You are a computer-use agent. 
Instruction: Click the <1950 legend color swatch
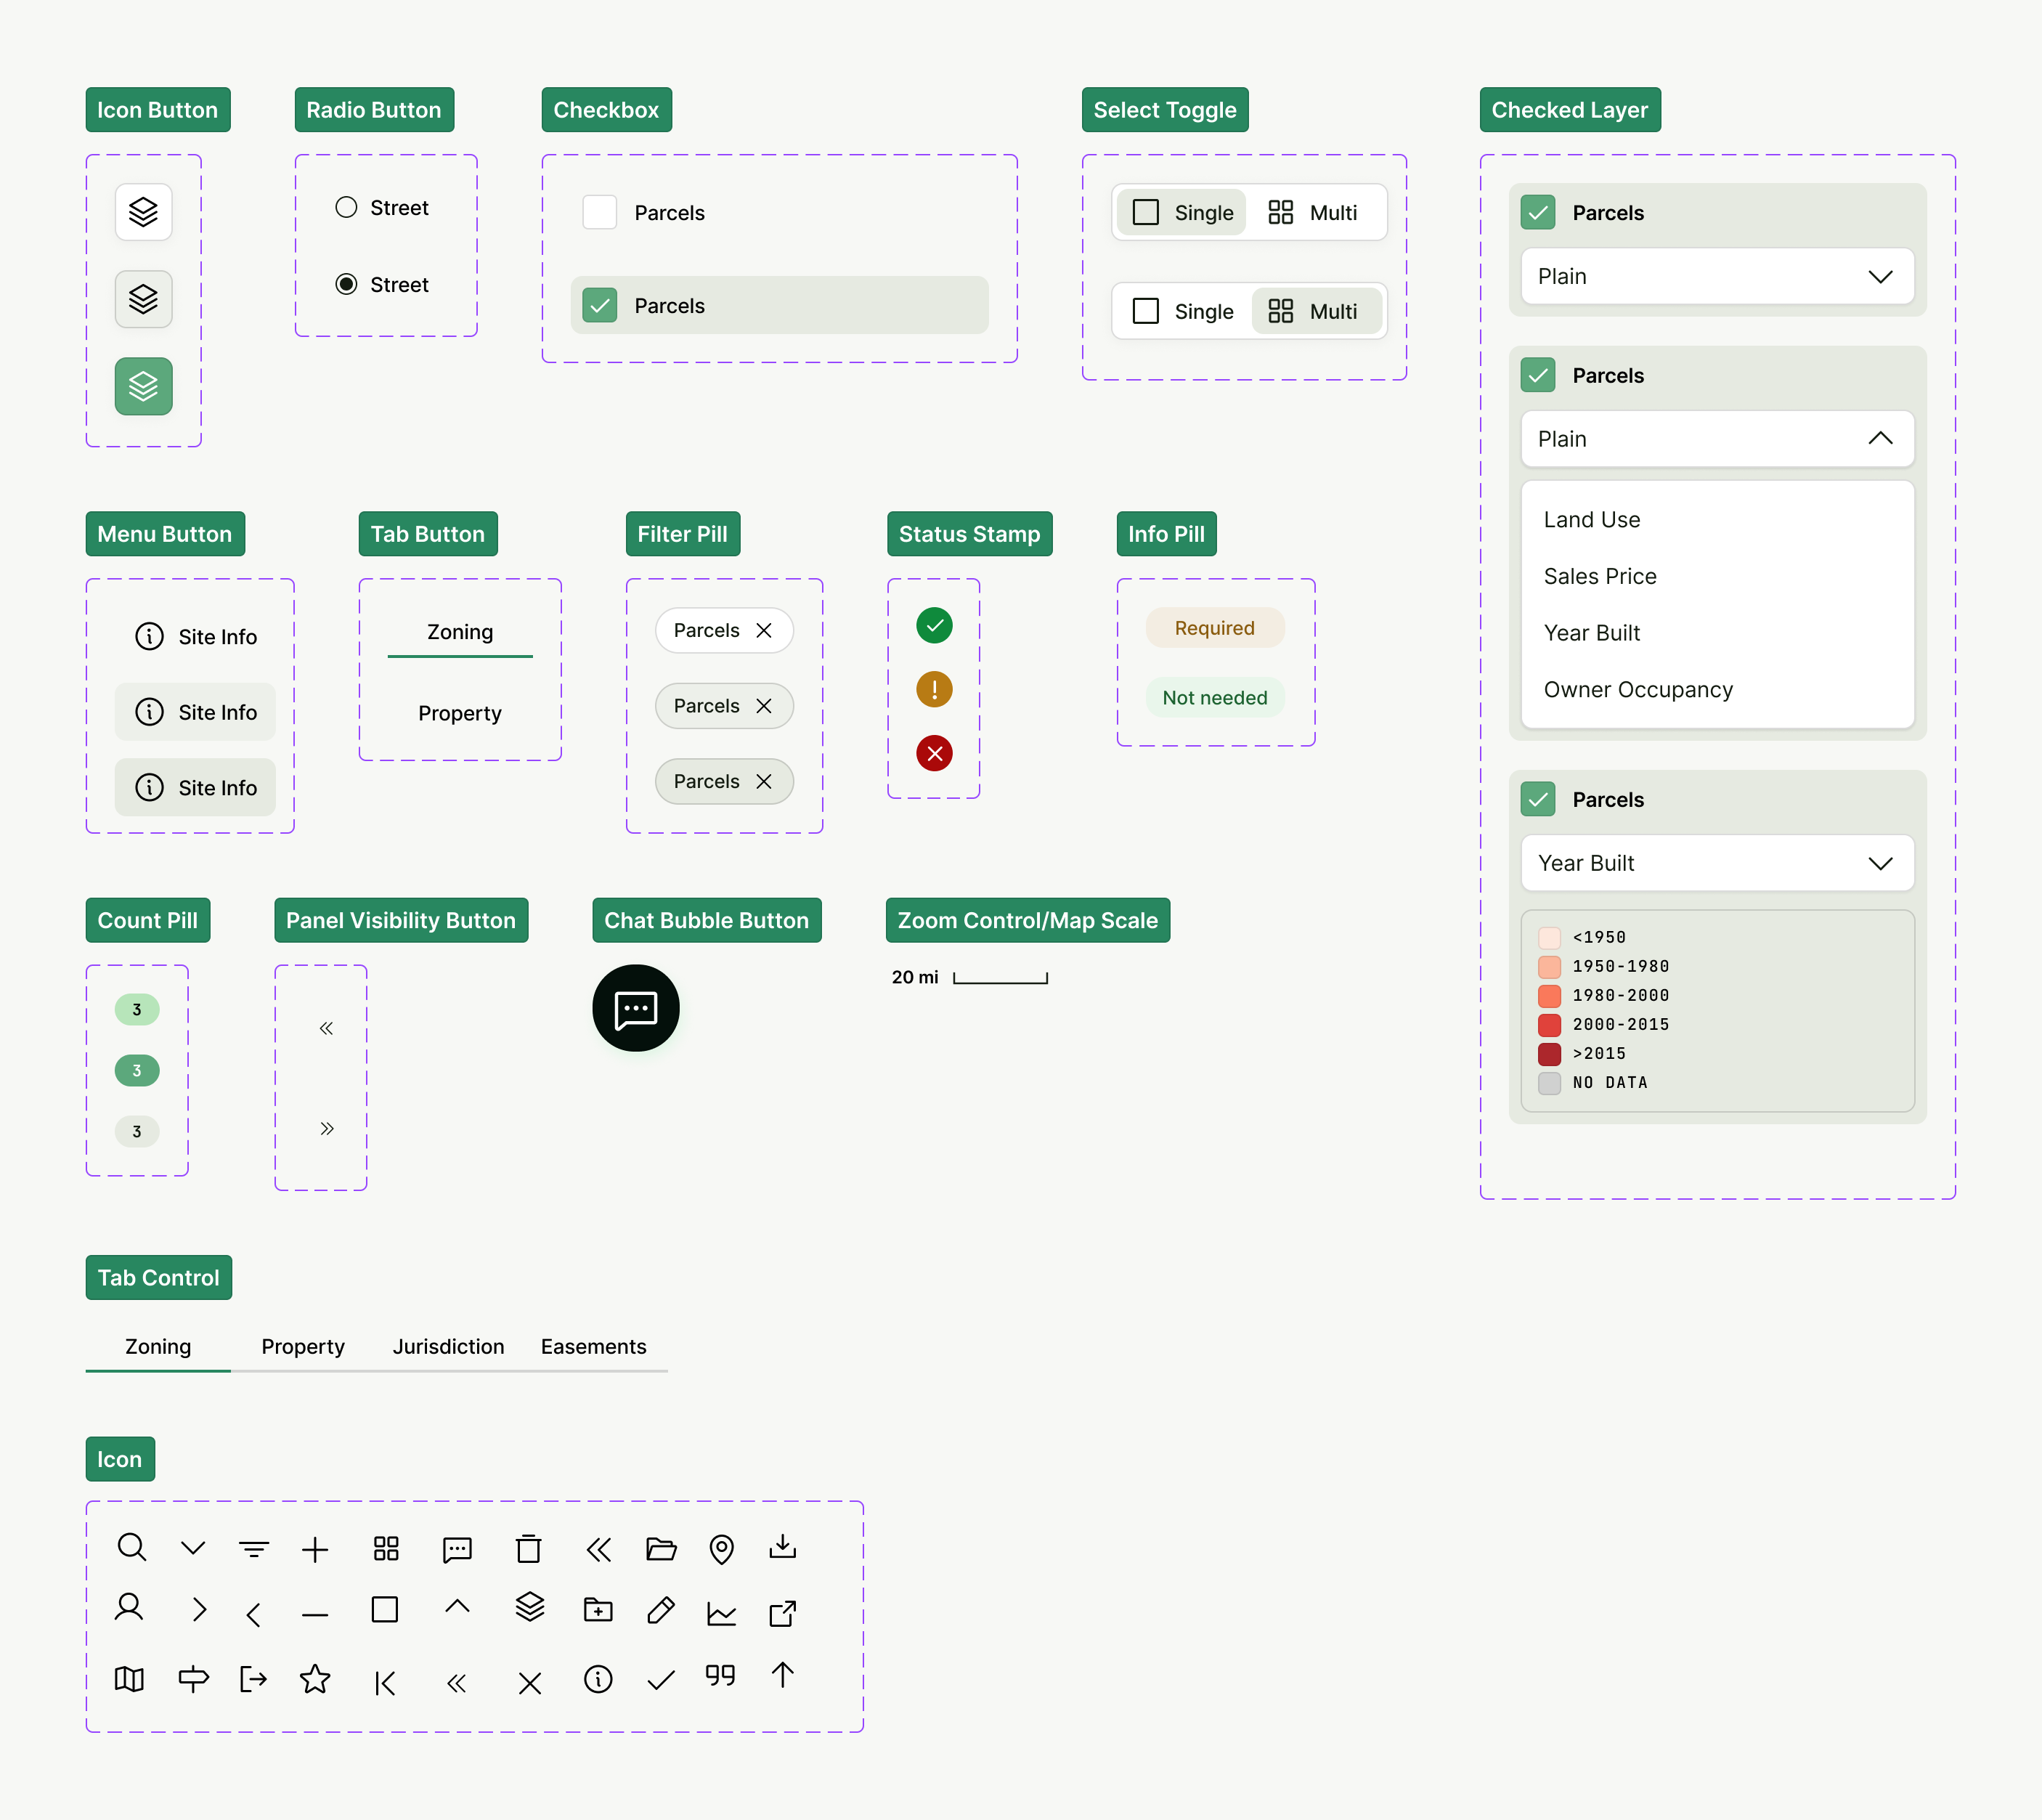[1549, 937]
